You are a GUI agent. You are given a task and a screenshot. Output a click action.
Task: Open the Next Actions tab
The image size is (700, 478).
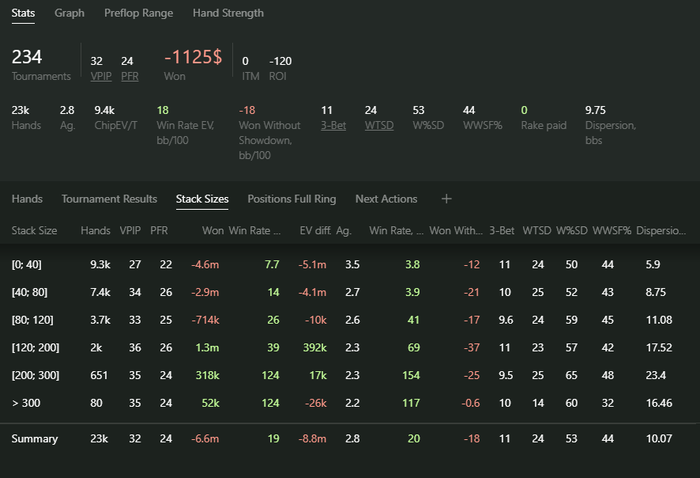click(386, 199)
